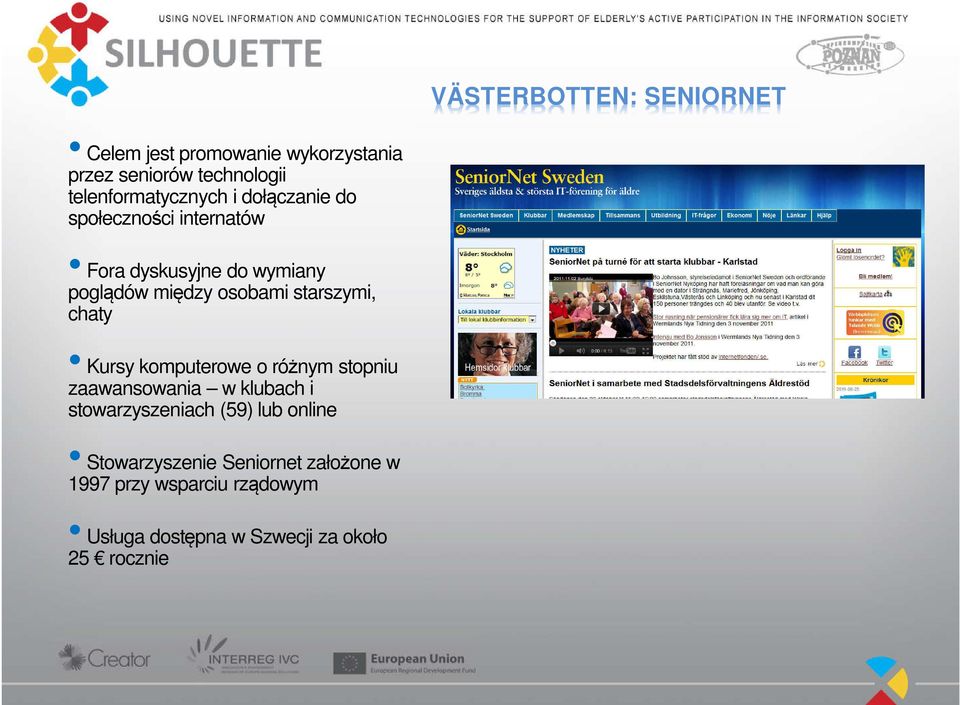The width and height of the screenshot is (960, 705).
Task: Click the video player's small play control
Action: 561,351
